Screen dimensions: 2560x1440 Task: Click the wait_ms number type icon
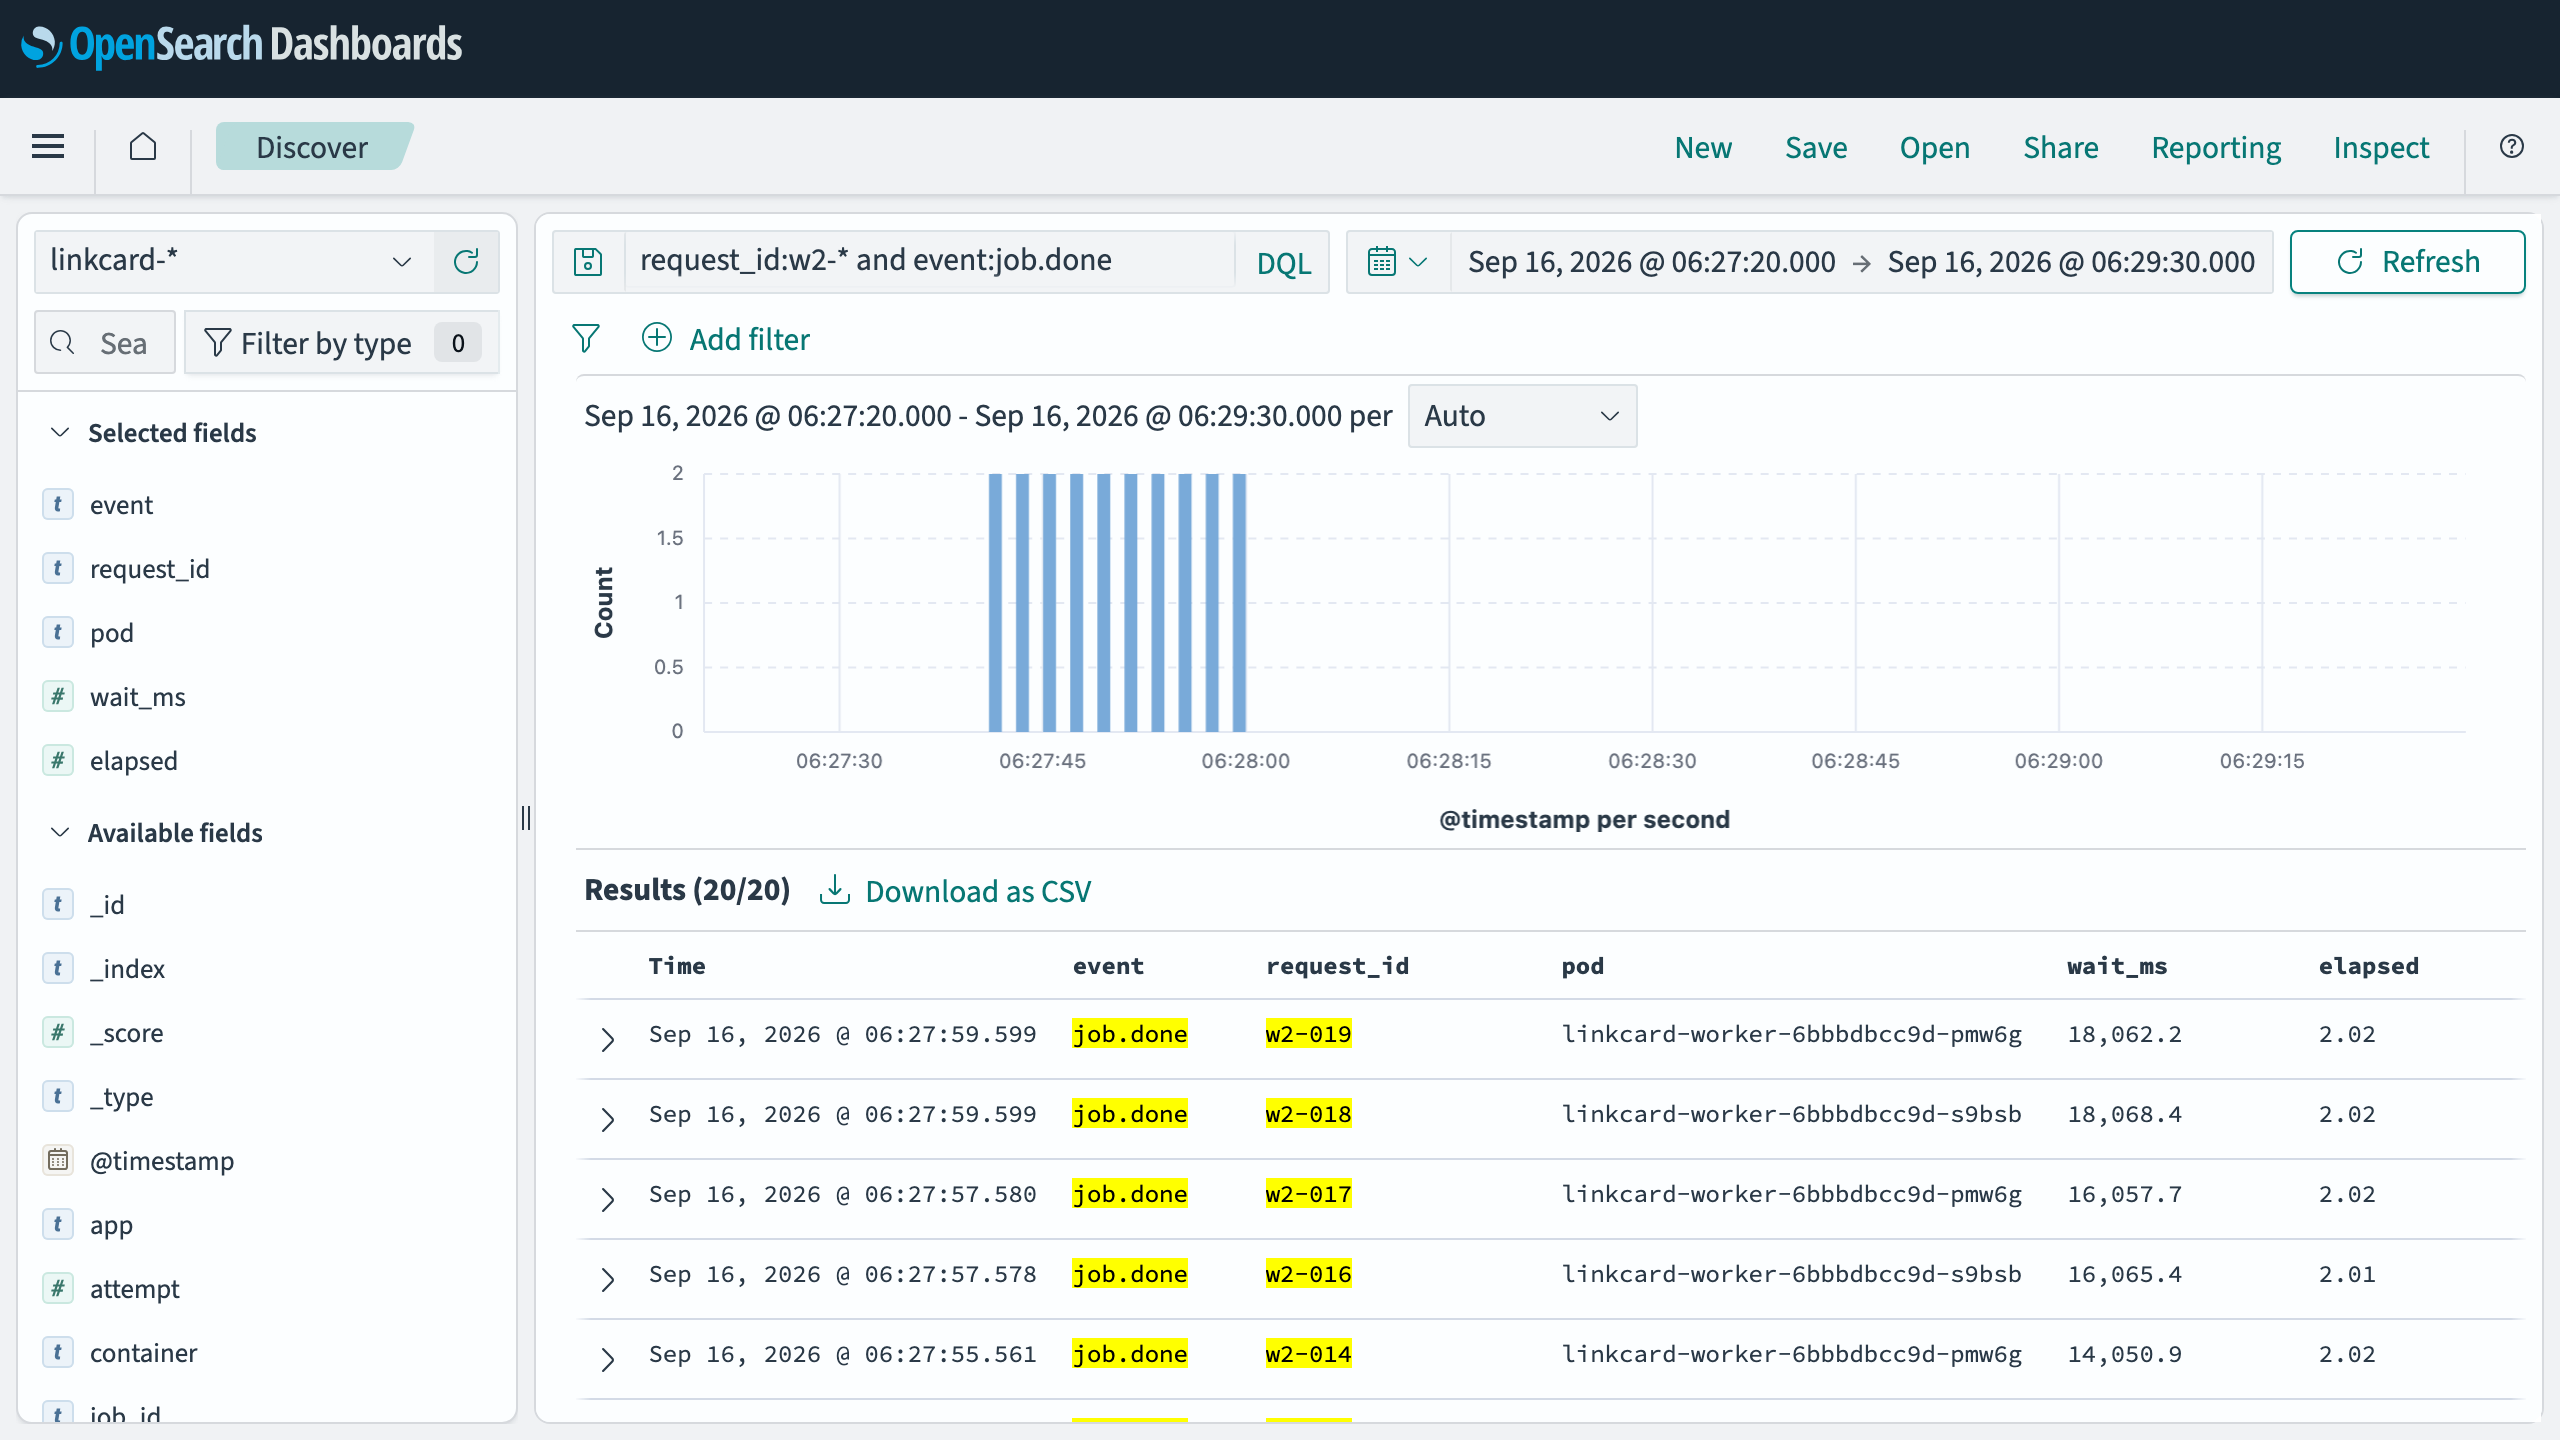58,696
